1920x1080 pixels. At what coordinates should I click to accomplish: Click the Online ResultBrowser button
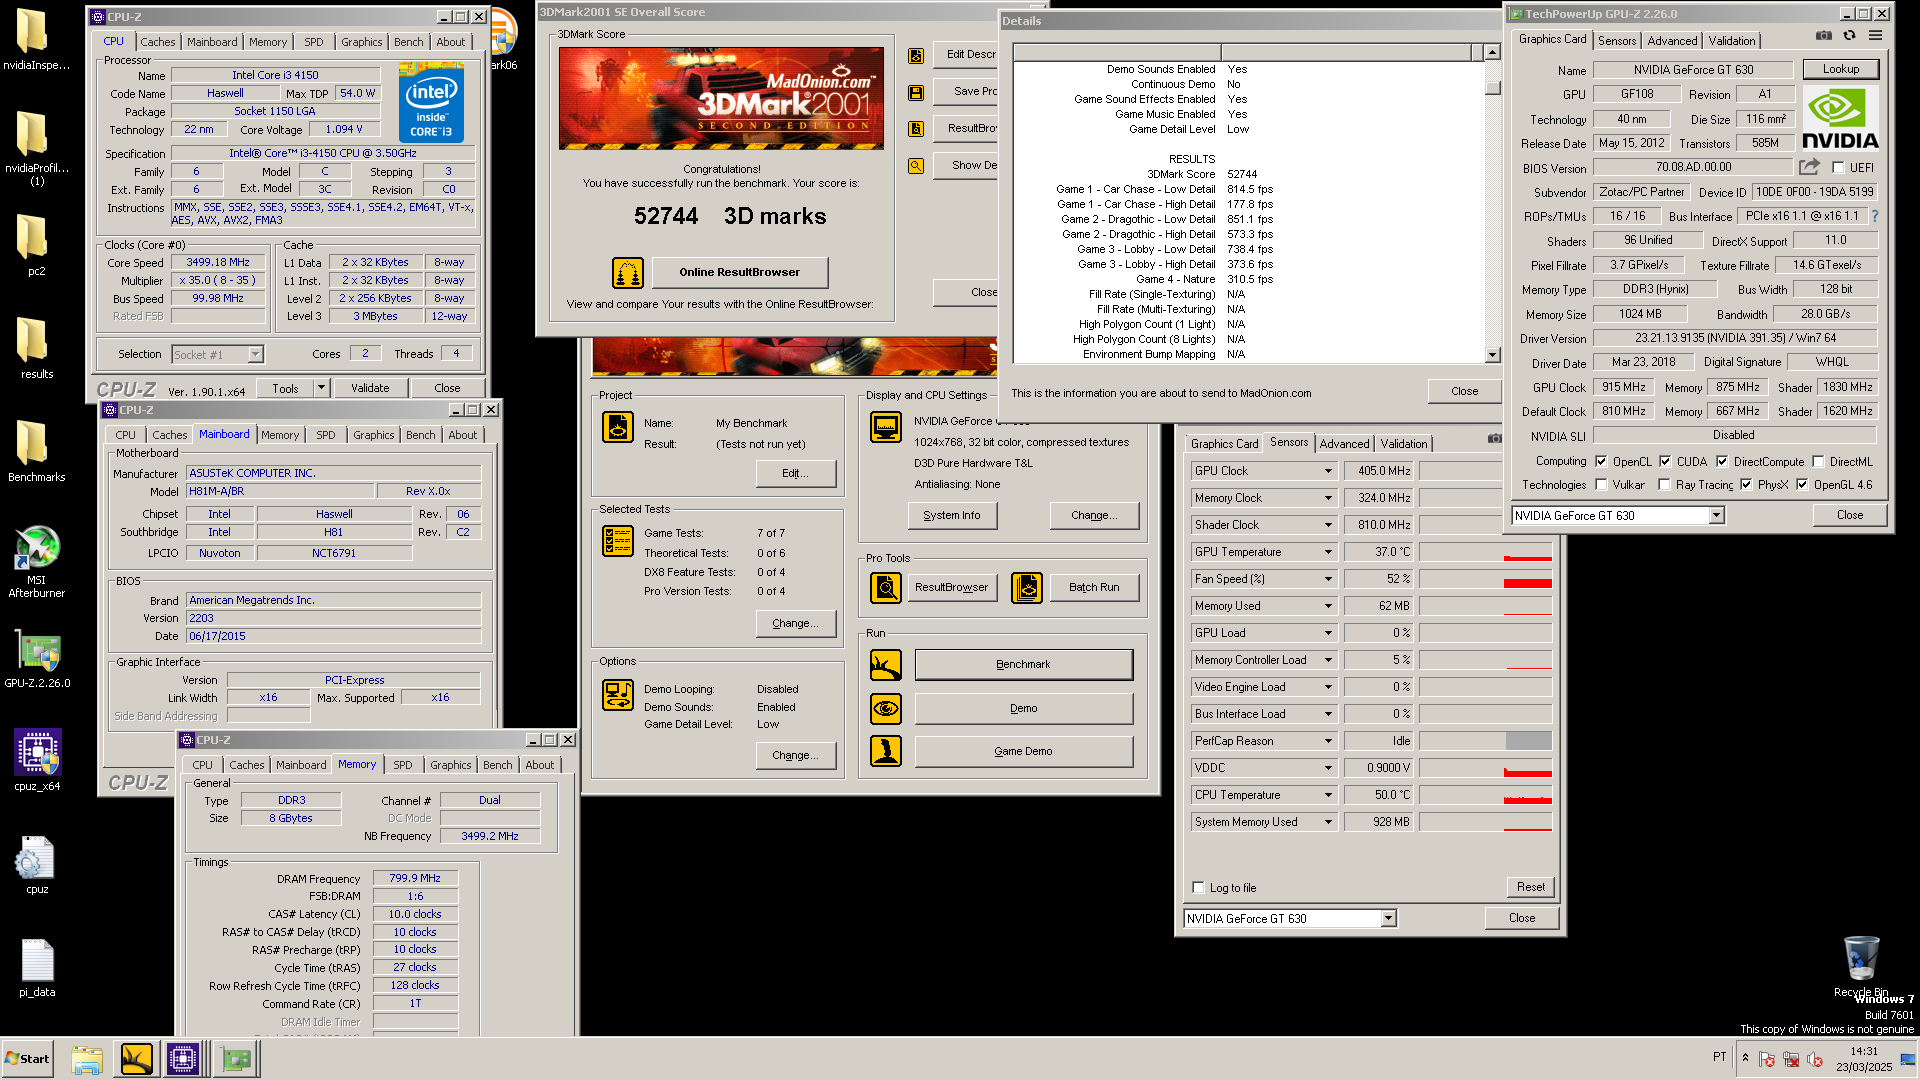coord(739,272)
